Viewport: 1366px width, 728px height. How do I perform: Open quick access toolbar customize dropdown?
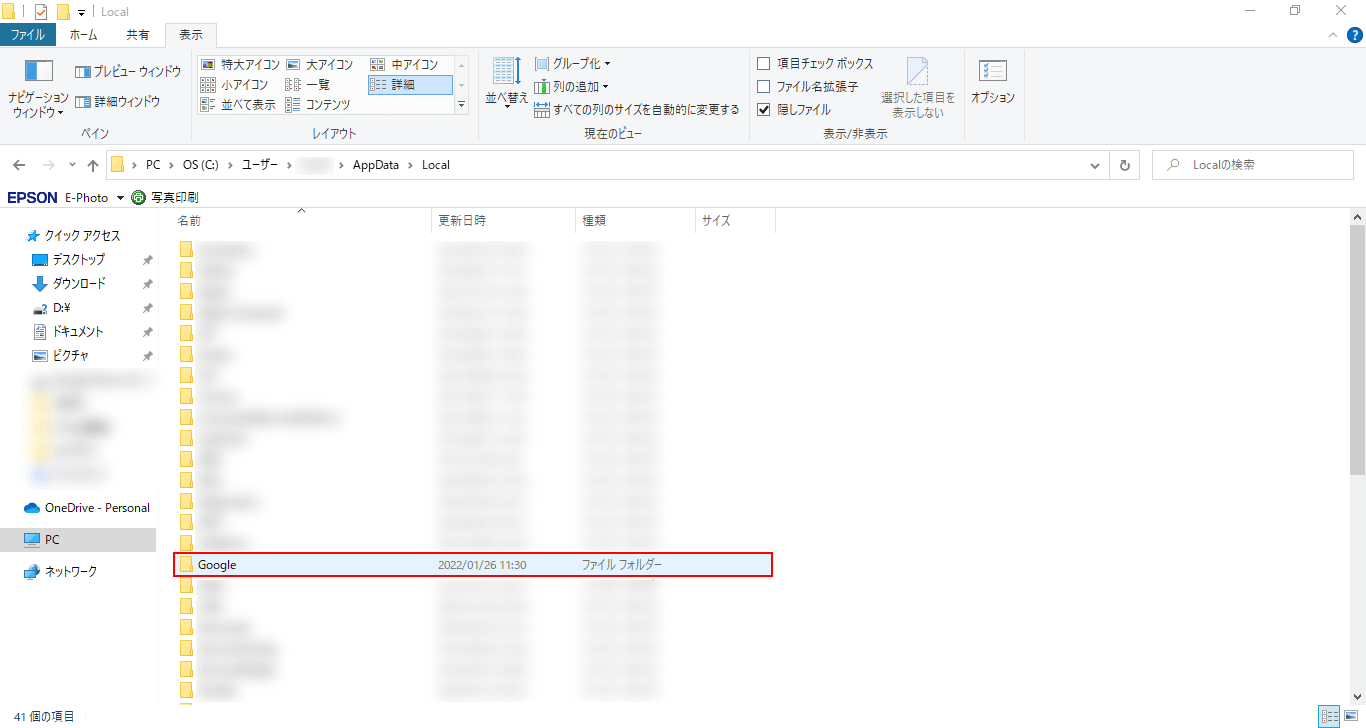pos(81,12)
